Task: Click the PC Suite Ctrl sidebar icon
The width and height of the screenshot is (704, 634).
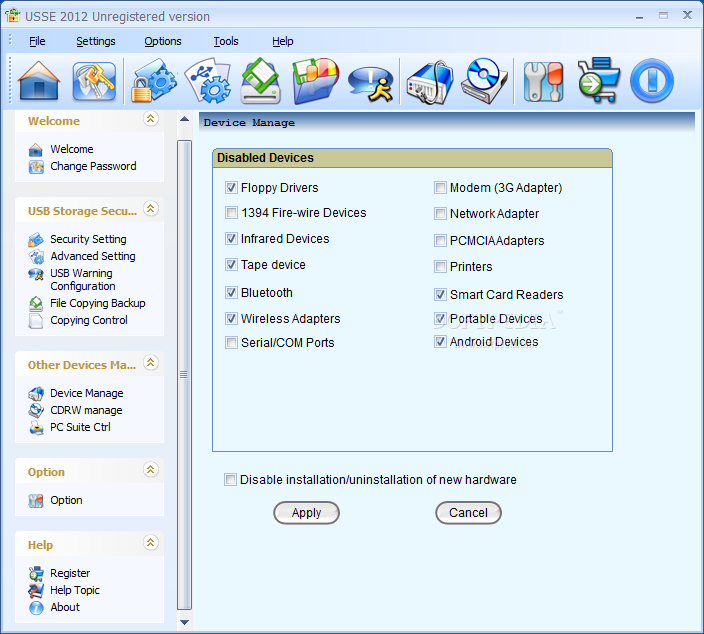Action: pyautogui.click(x=36, y=428)
